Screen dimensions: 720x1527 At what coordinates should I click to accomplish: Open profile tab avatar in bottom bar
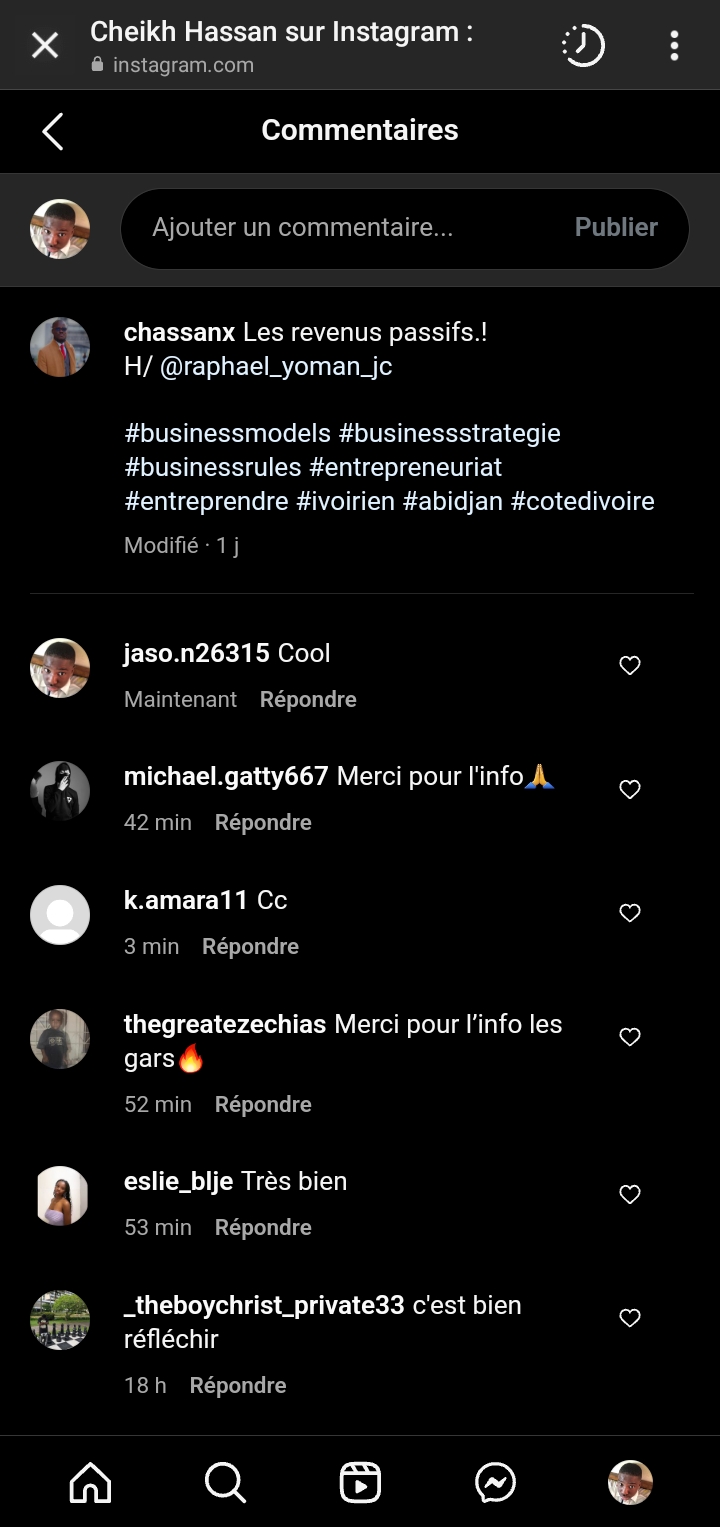click(x=630, y=1482)
